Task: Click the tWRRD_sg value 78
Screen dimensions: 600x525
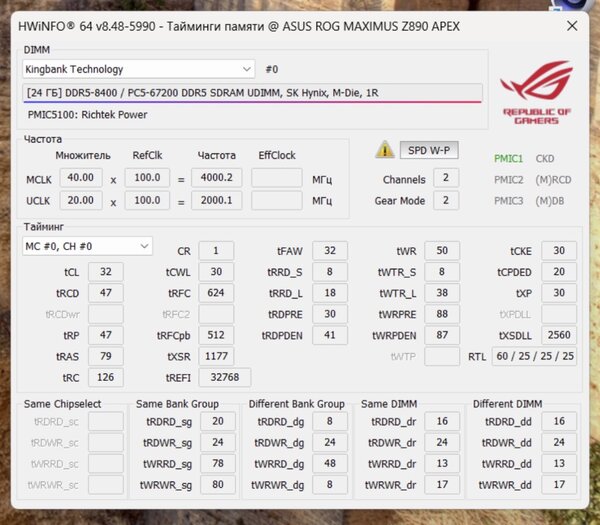Action: 218,463
